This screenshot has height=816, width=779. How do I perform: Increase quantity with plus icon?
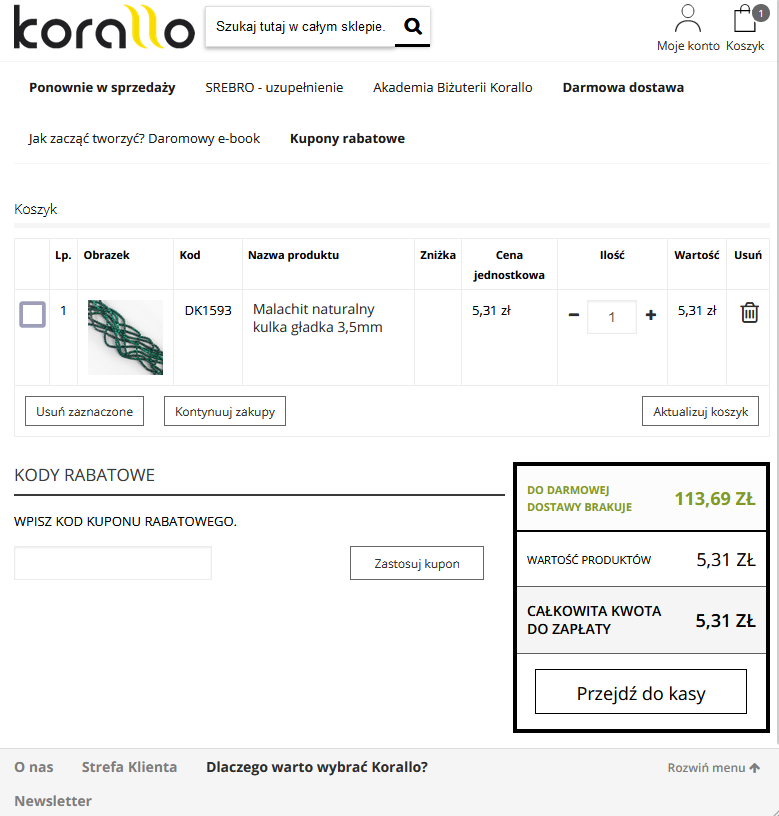pos(651,315)
